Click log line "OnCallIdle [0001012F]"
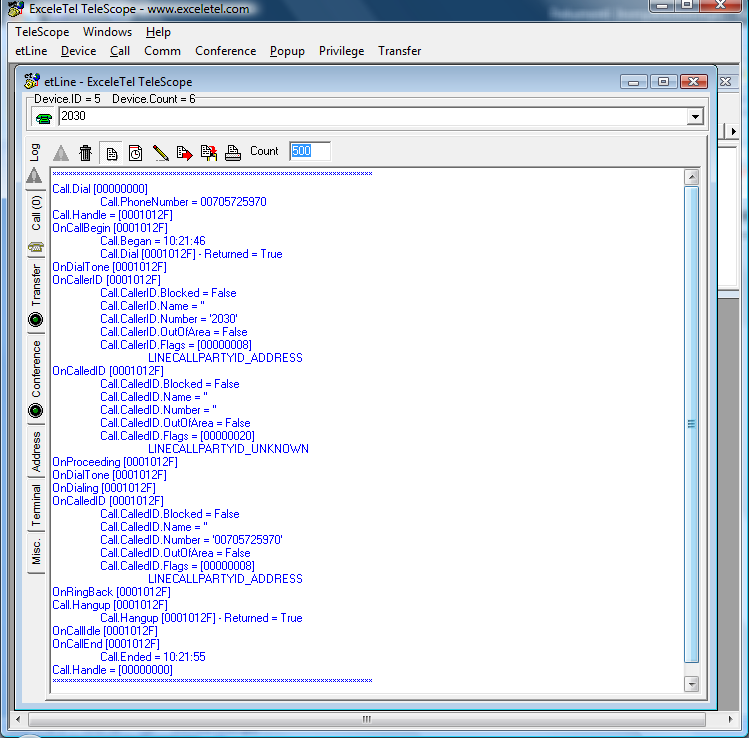Viewport: 749px width, 738px height. click(x=105, y=631)
